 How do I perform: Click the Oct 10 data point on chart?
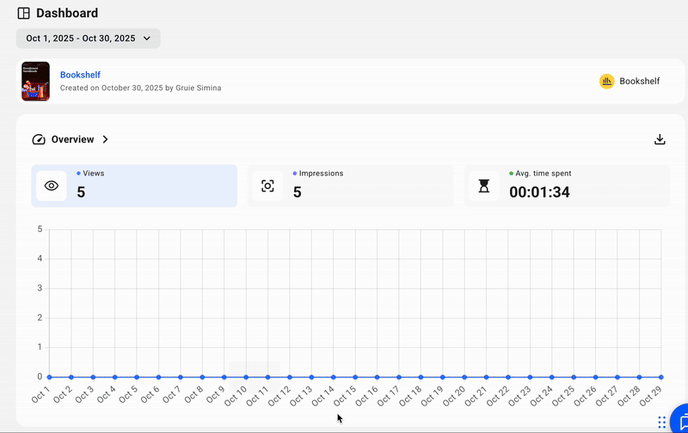click(246, 377)
